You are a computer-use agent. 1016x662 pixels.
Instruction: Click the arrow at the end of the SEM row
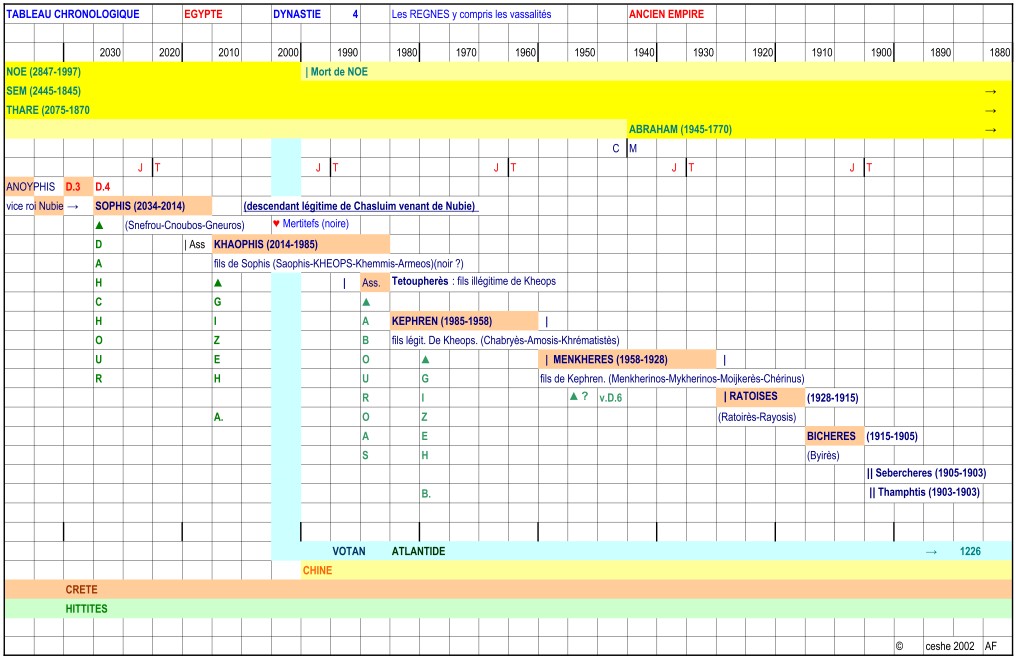990,91
